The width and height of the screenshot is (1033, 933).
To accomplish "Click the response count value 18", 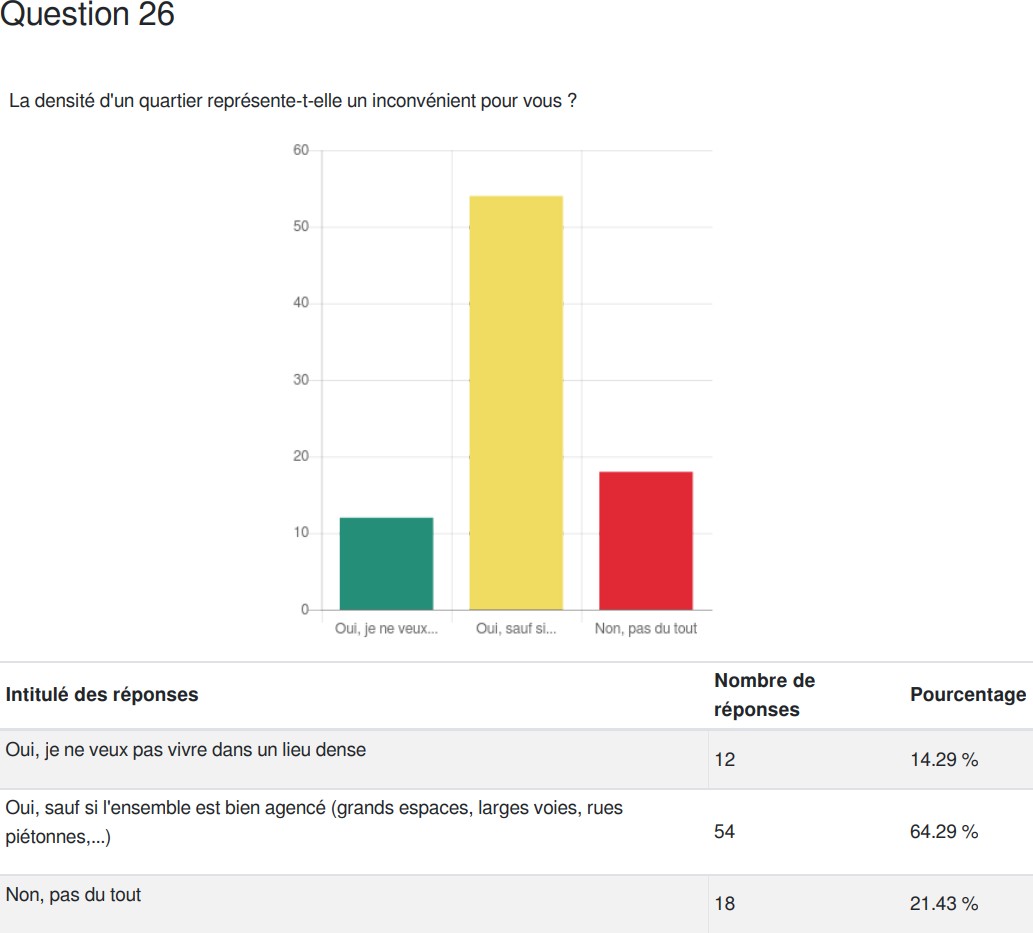I will pyautogui.click(x=724, y=903).
